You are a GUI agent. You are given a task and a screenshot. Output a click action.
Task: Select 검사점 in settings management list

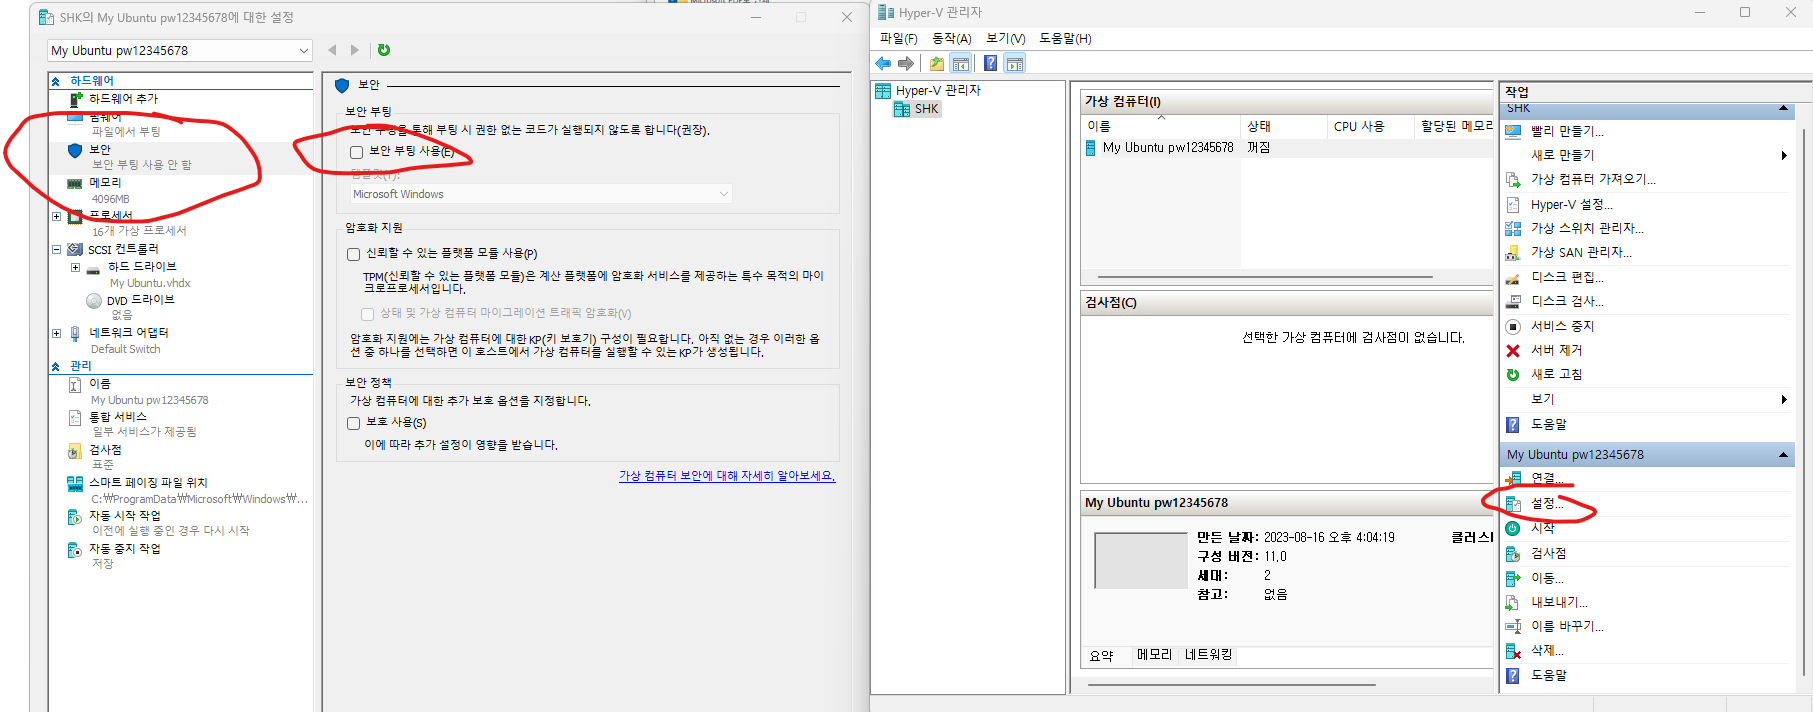tap(105, 450)
